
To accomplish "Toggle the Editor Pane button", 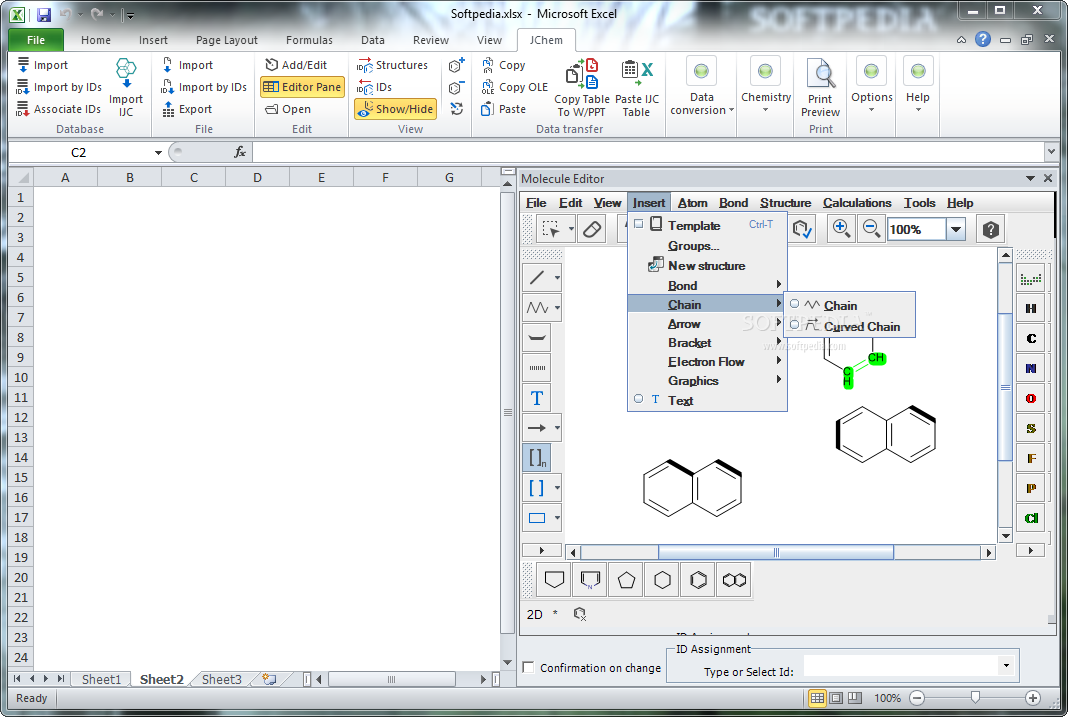I will point(302,87).
